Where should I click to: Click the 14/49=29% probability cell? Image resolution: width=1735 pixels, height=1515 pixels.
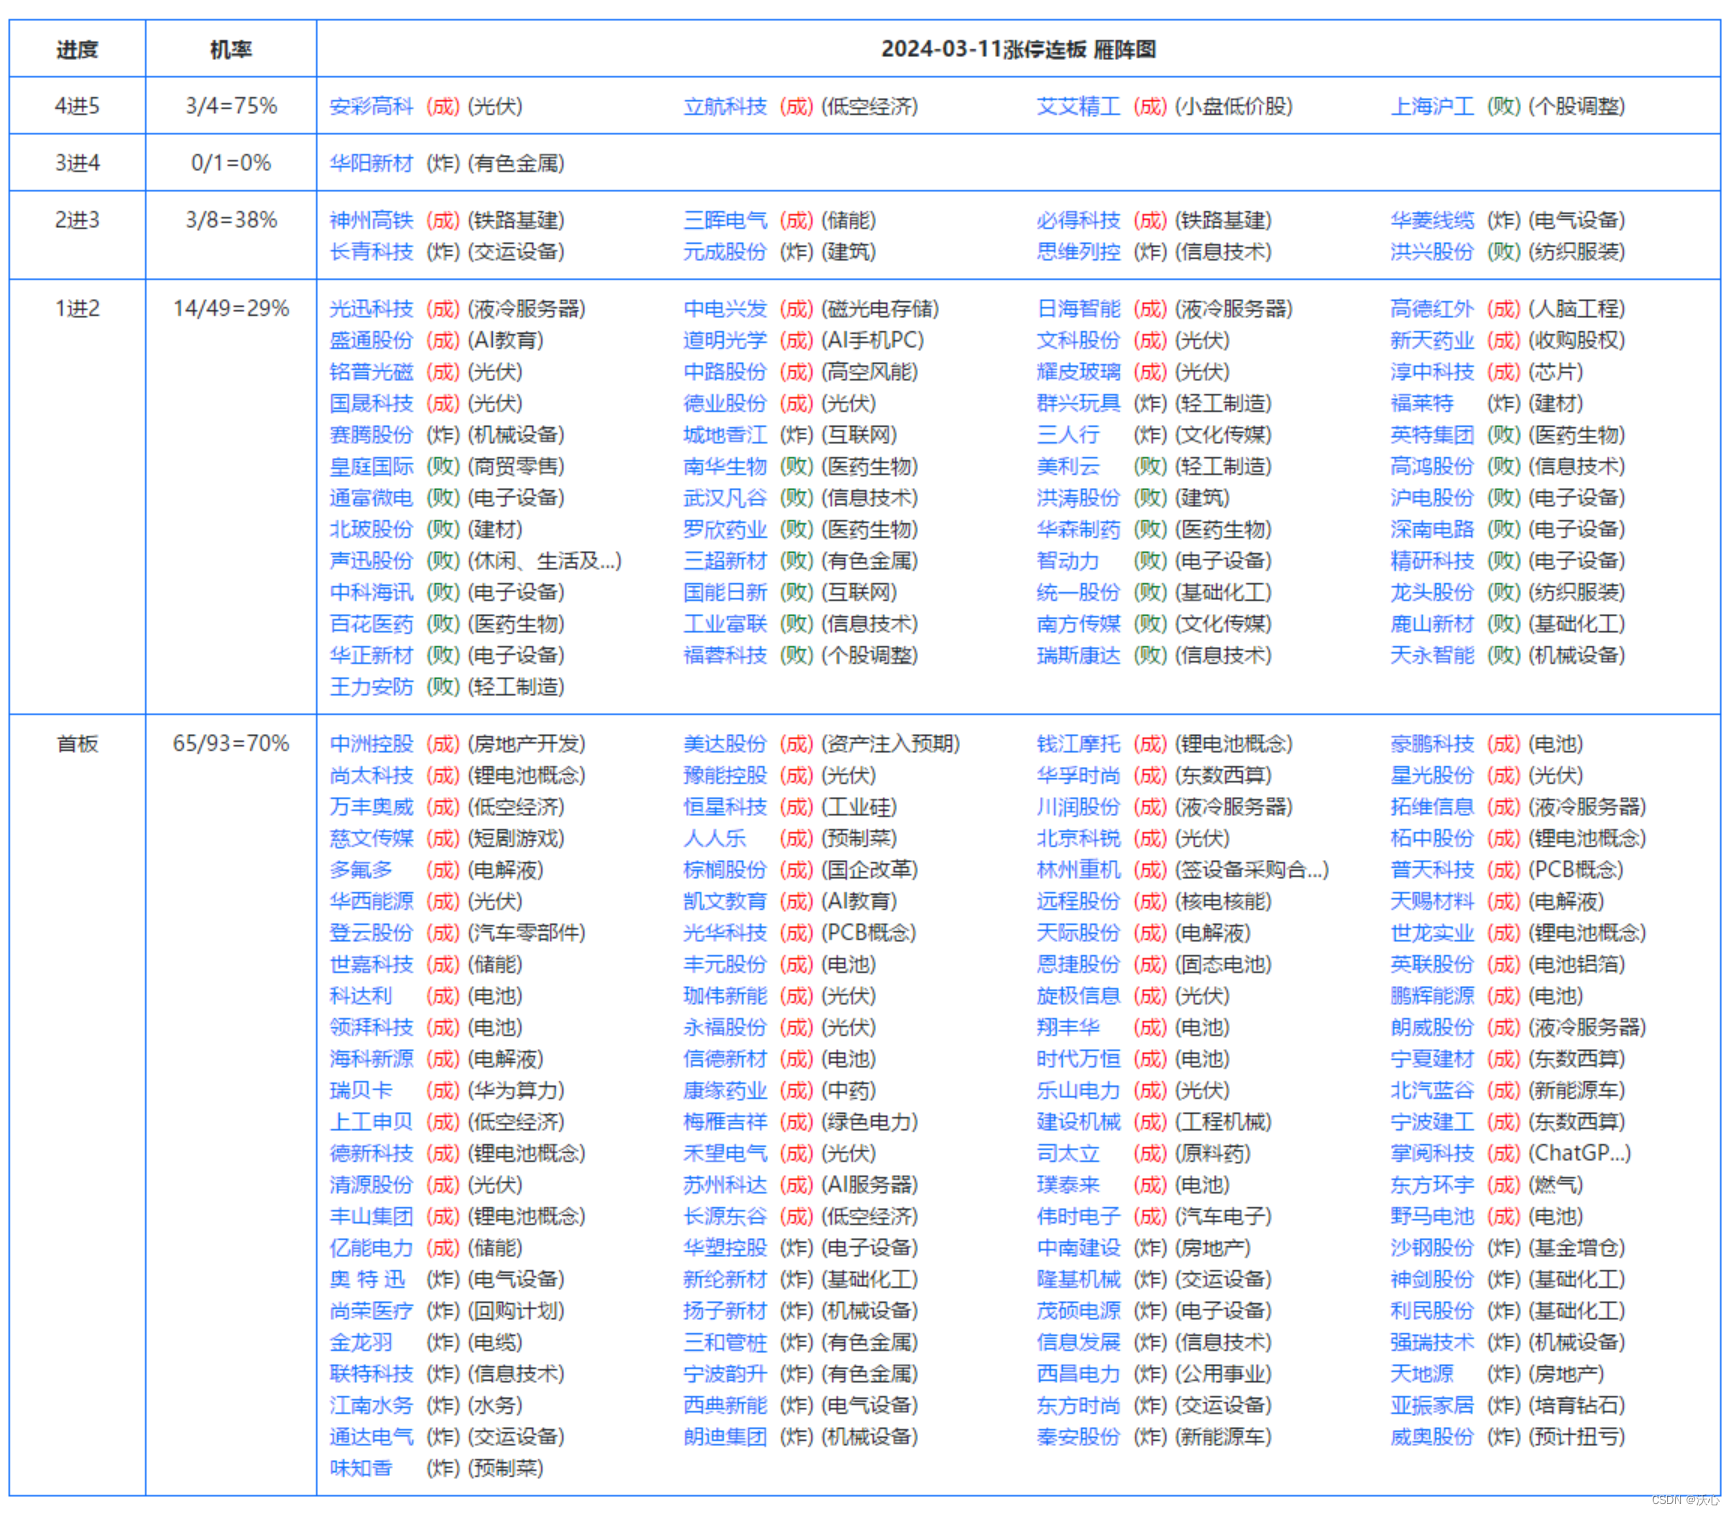pyautogui.click(x=231, y=309)
